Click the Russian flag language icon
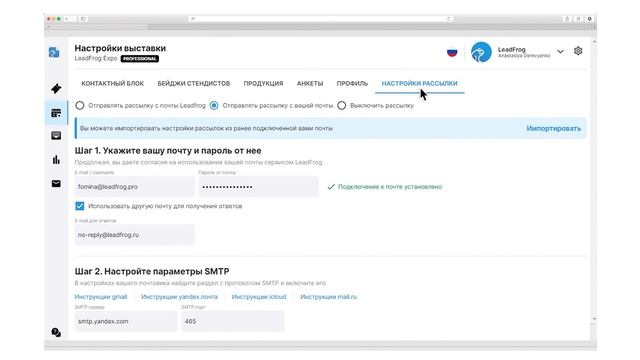Image resolution: width=640 pixels, height=360 pixels. click(452, 52)
